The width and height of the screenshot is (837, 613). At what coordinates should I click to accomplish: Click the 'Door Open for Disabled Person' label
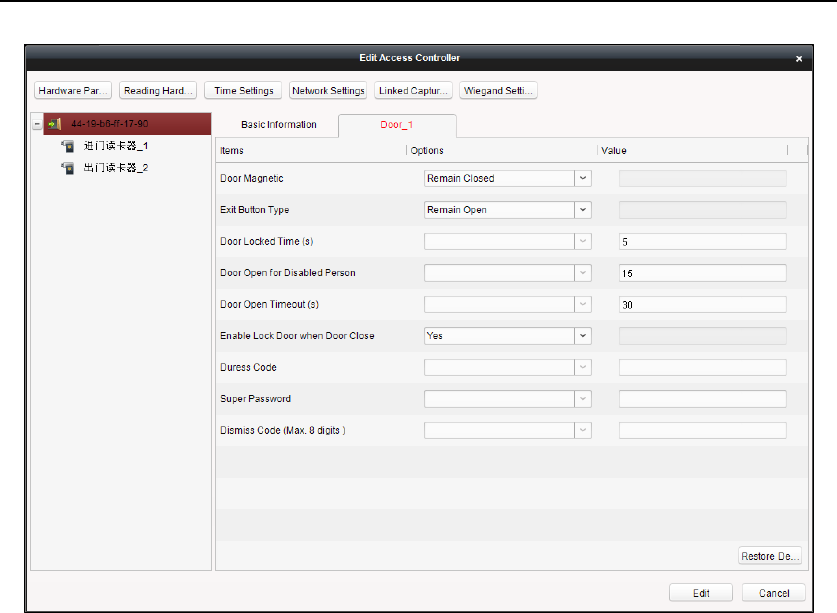288,273
